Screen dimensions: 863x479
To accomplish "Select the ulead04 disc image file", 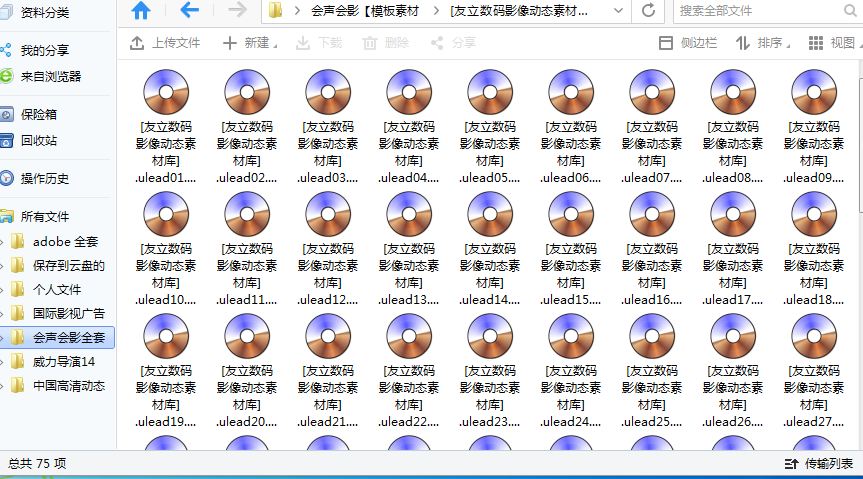I will [408, 126].
